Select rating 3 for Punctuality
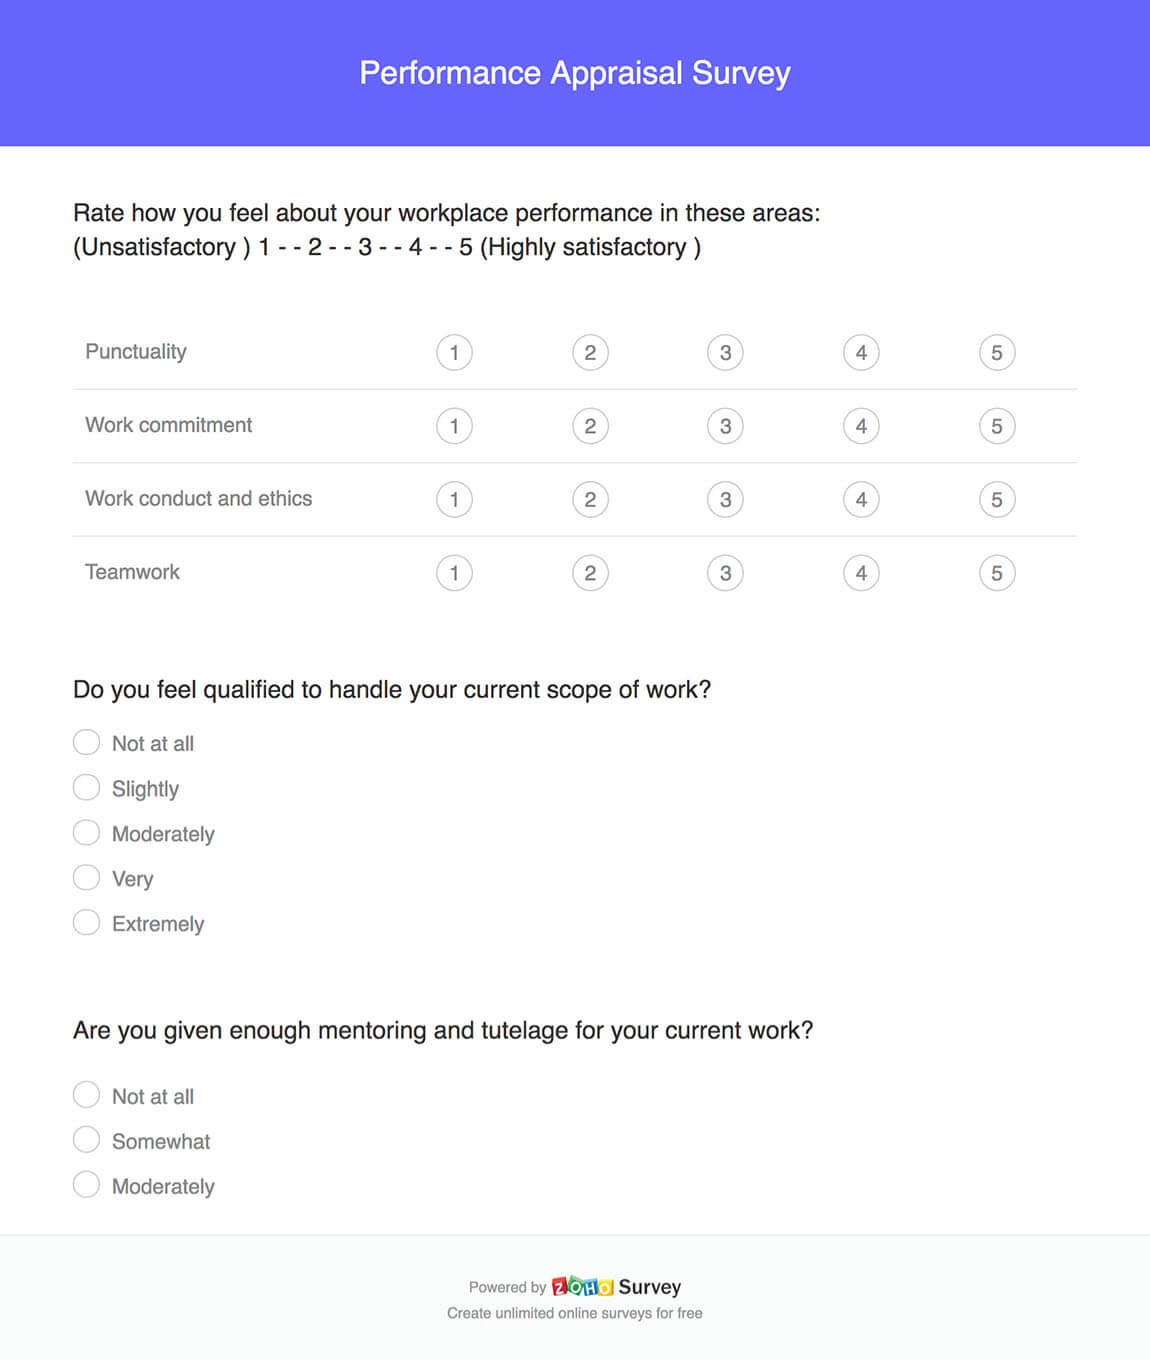The image size is (1150, 1360). tap(725, 353)
